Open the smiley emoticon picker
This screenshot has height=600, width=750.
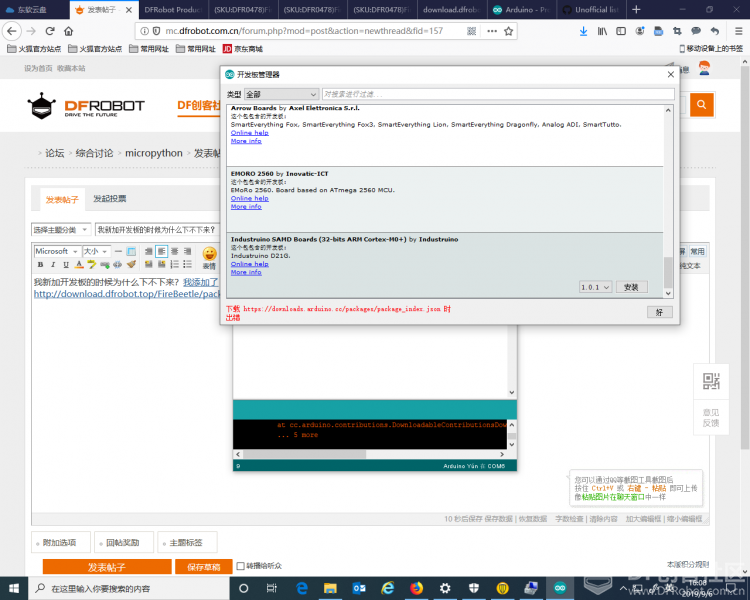209,257
